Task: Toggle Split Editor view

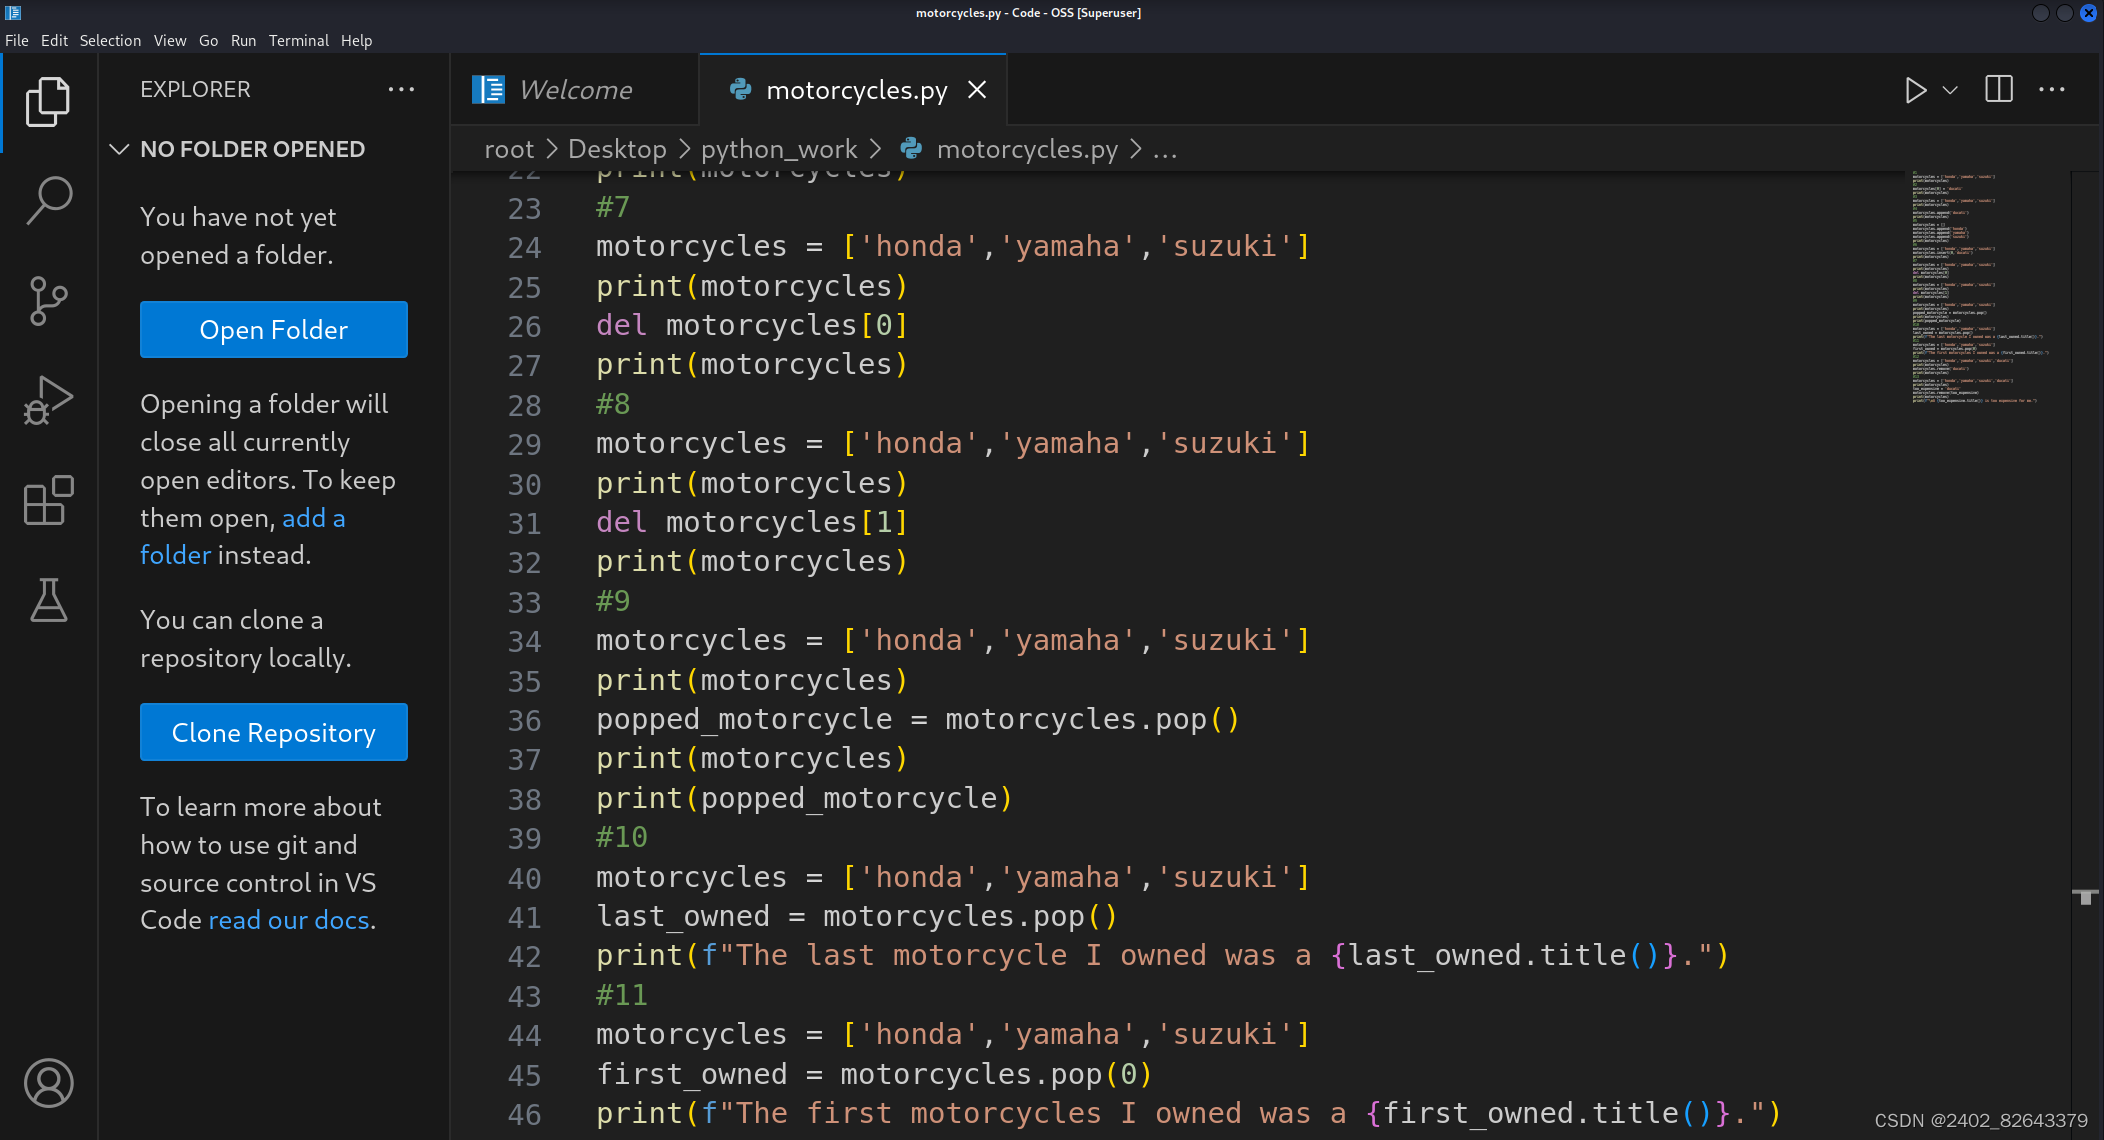Action: 1999,88
